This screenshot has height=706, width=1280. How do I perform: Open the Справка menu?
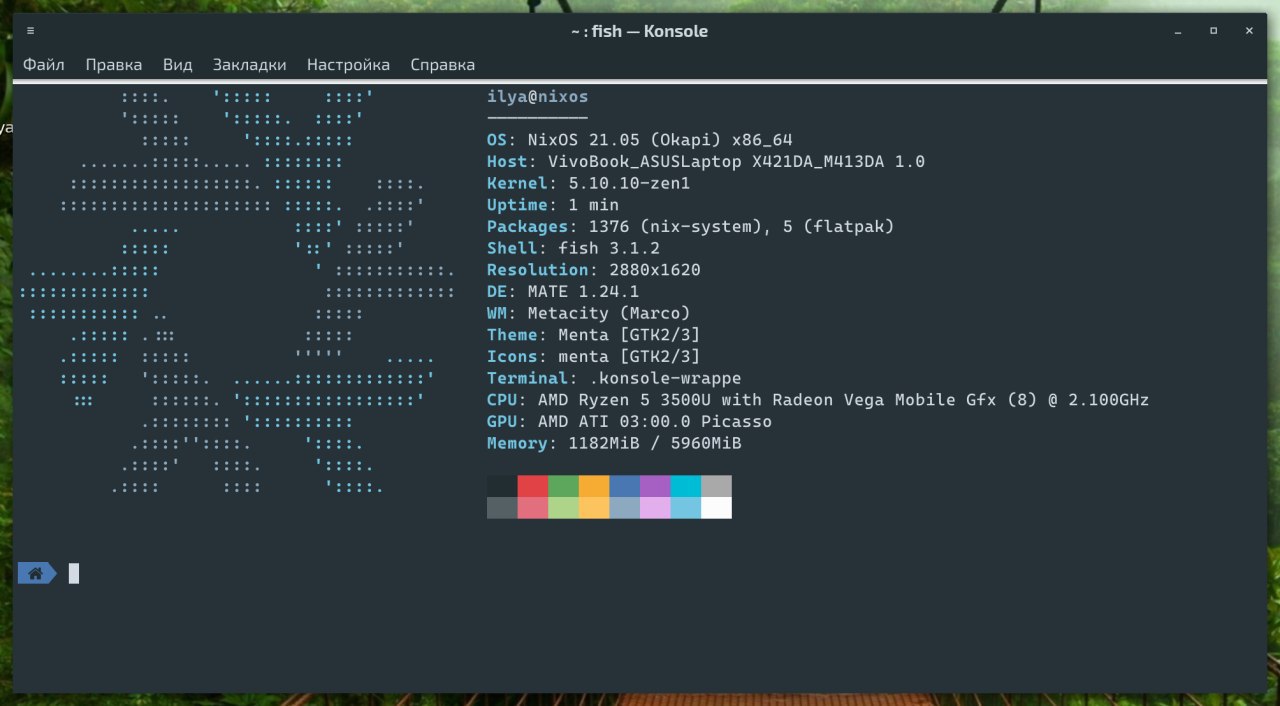click(443, 65)
